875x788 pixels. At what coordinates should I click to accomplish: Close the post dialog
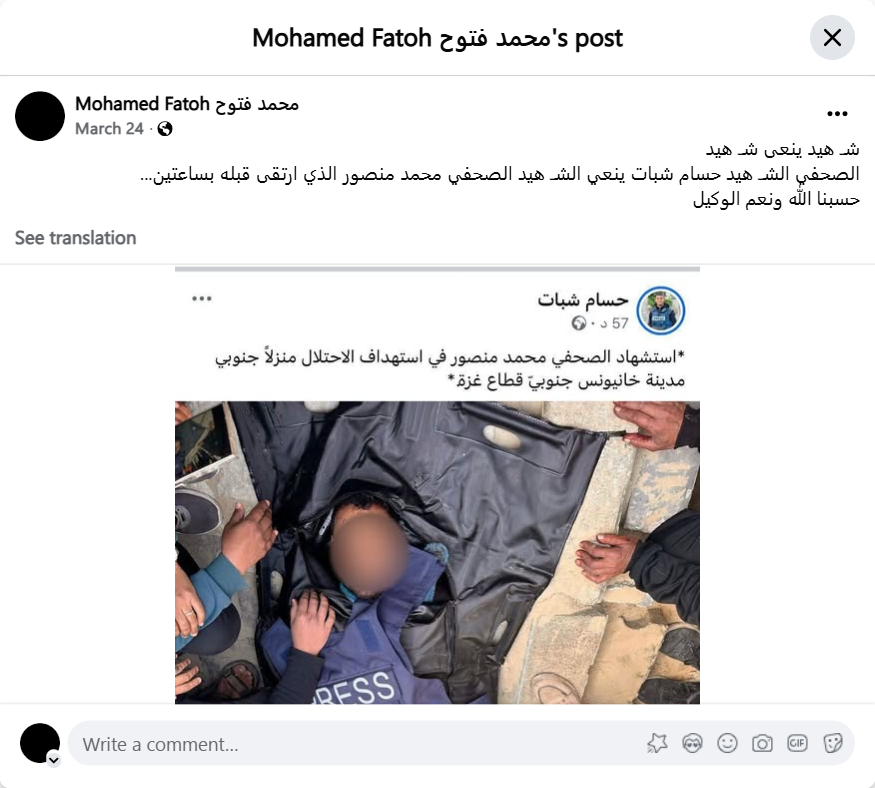tap(832, 38)
